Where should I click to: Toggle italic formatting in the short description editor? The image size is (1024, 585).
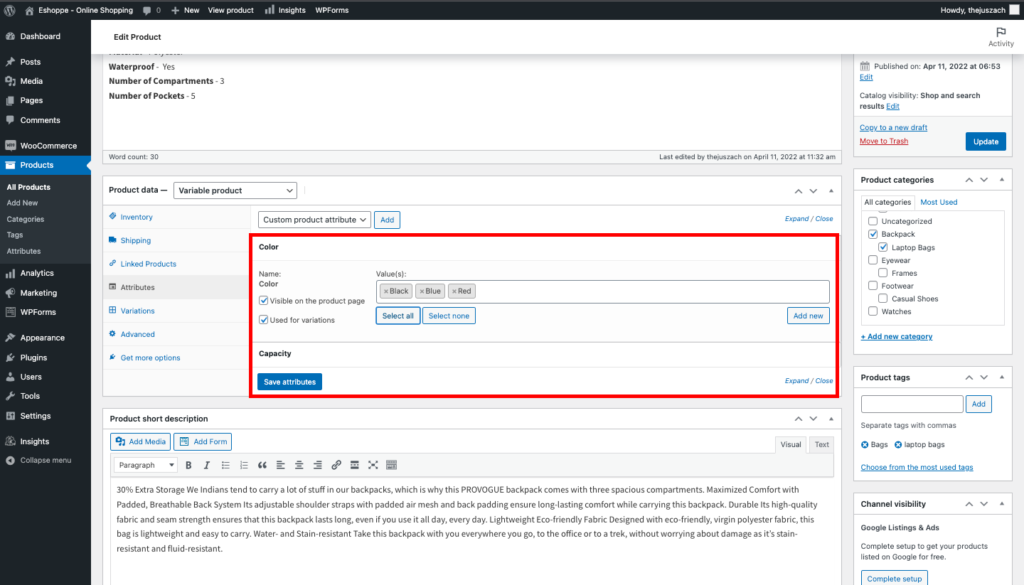(x=207, y=465)
